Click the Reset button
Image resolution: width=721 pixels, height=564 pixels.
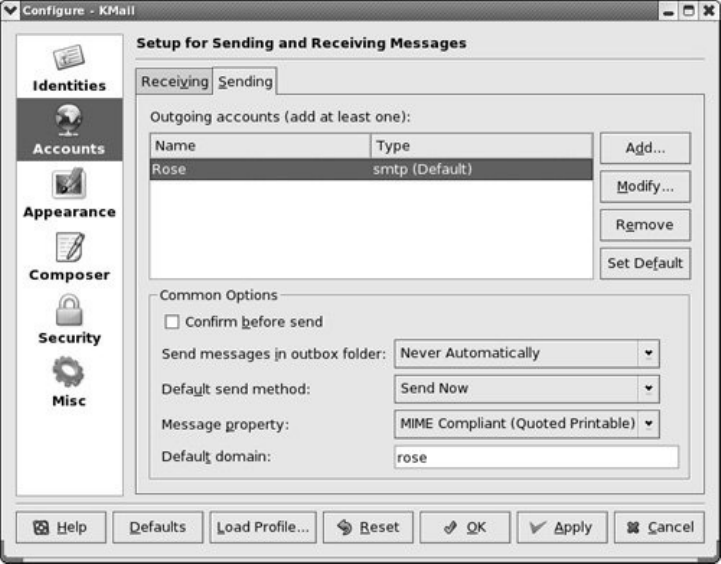pos(368,527)
